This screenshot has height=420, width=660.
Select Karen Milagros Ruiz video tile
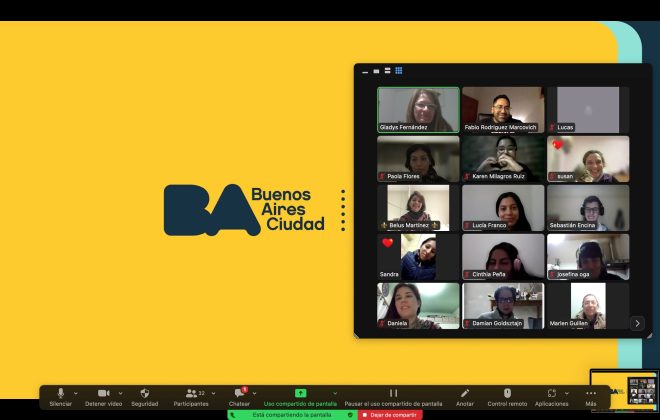pos(503,159)
